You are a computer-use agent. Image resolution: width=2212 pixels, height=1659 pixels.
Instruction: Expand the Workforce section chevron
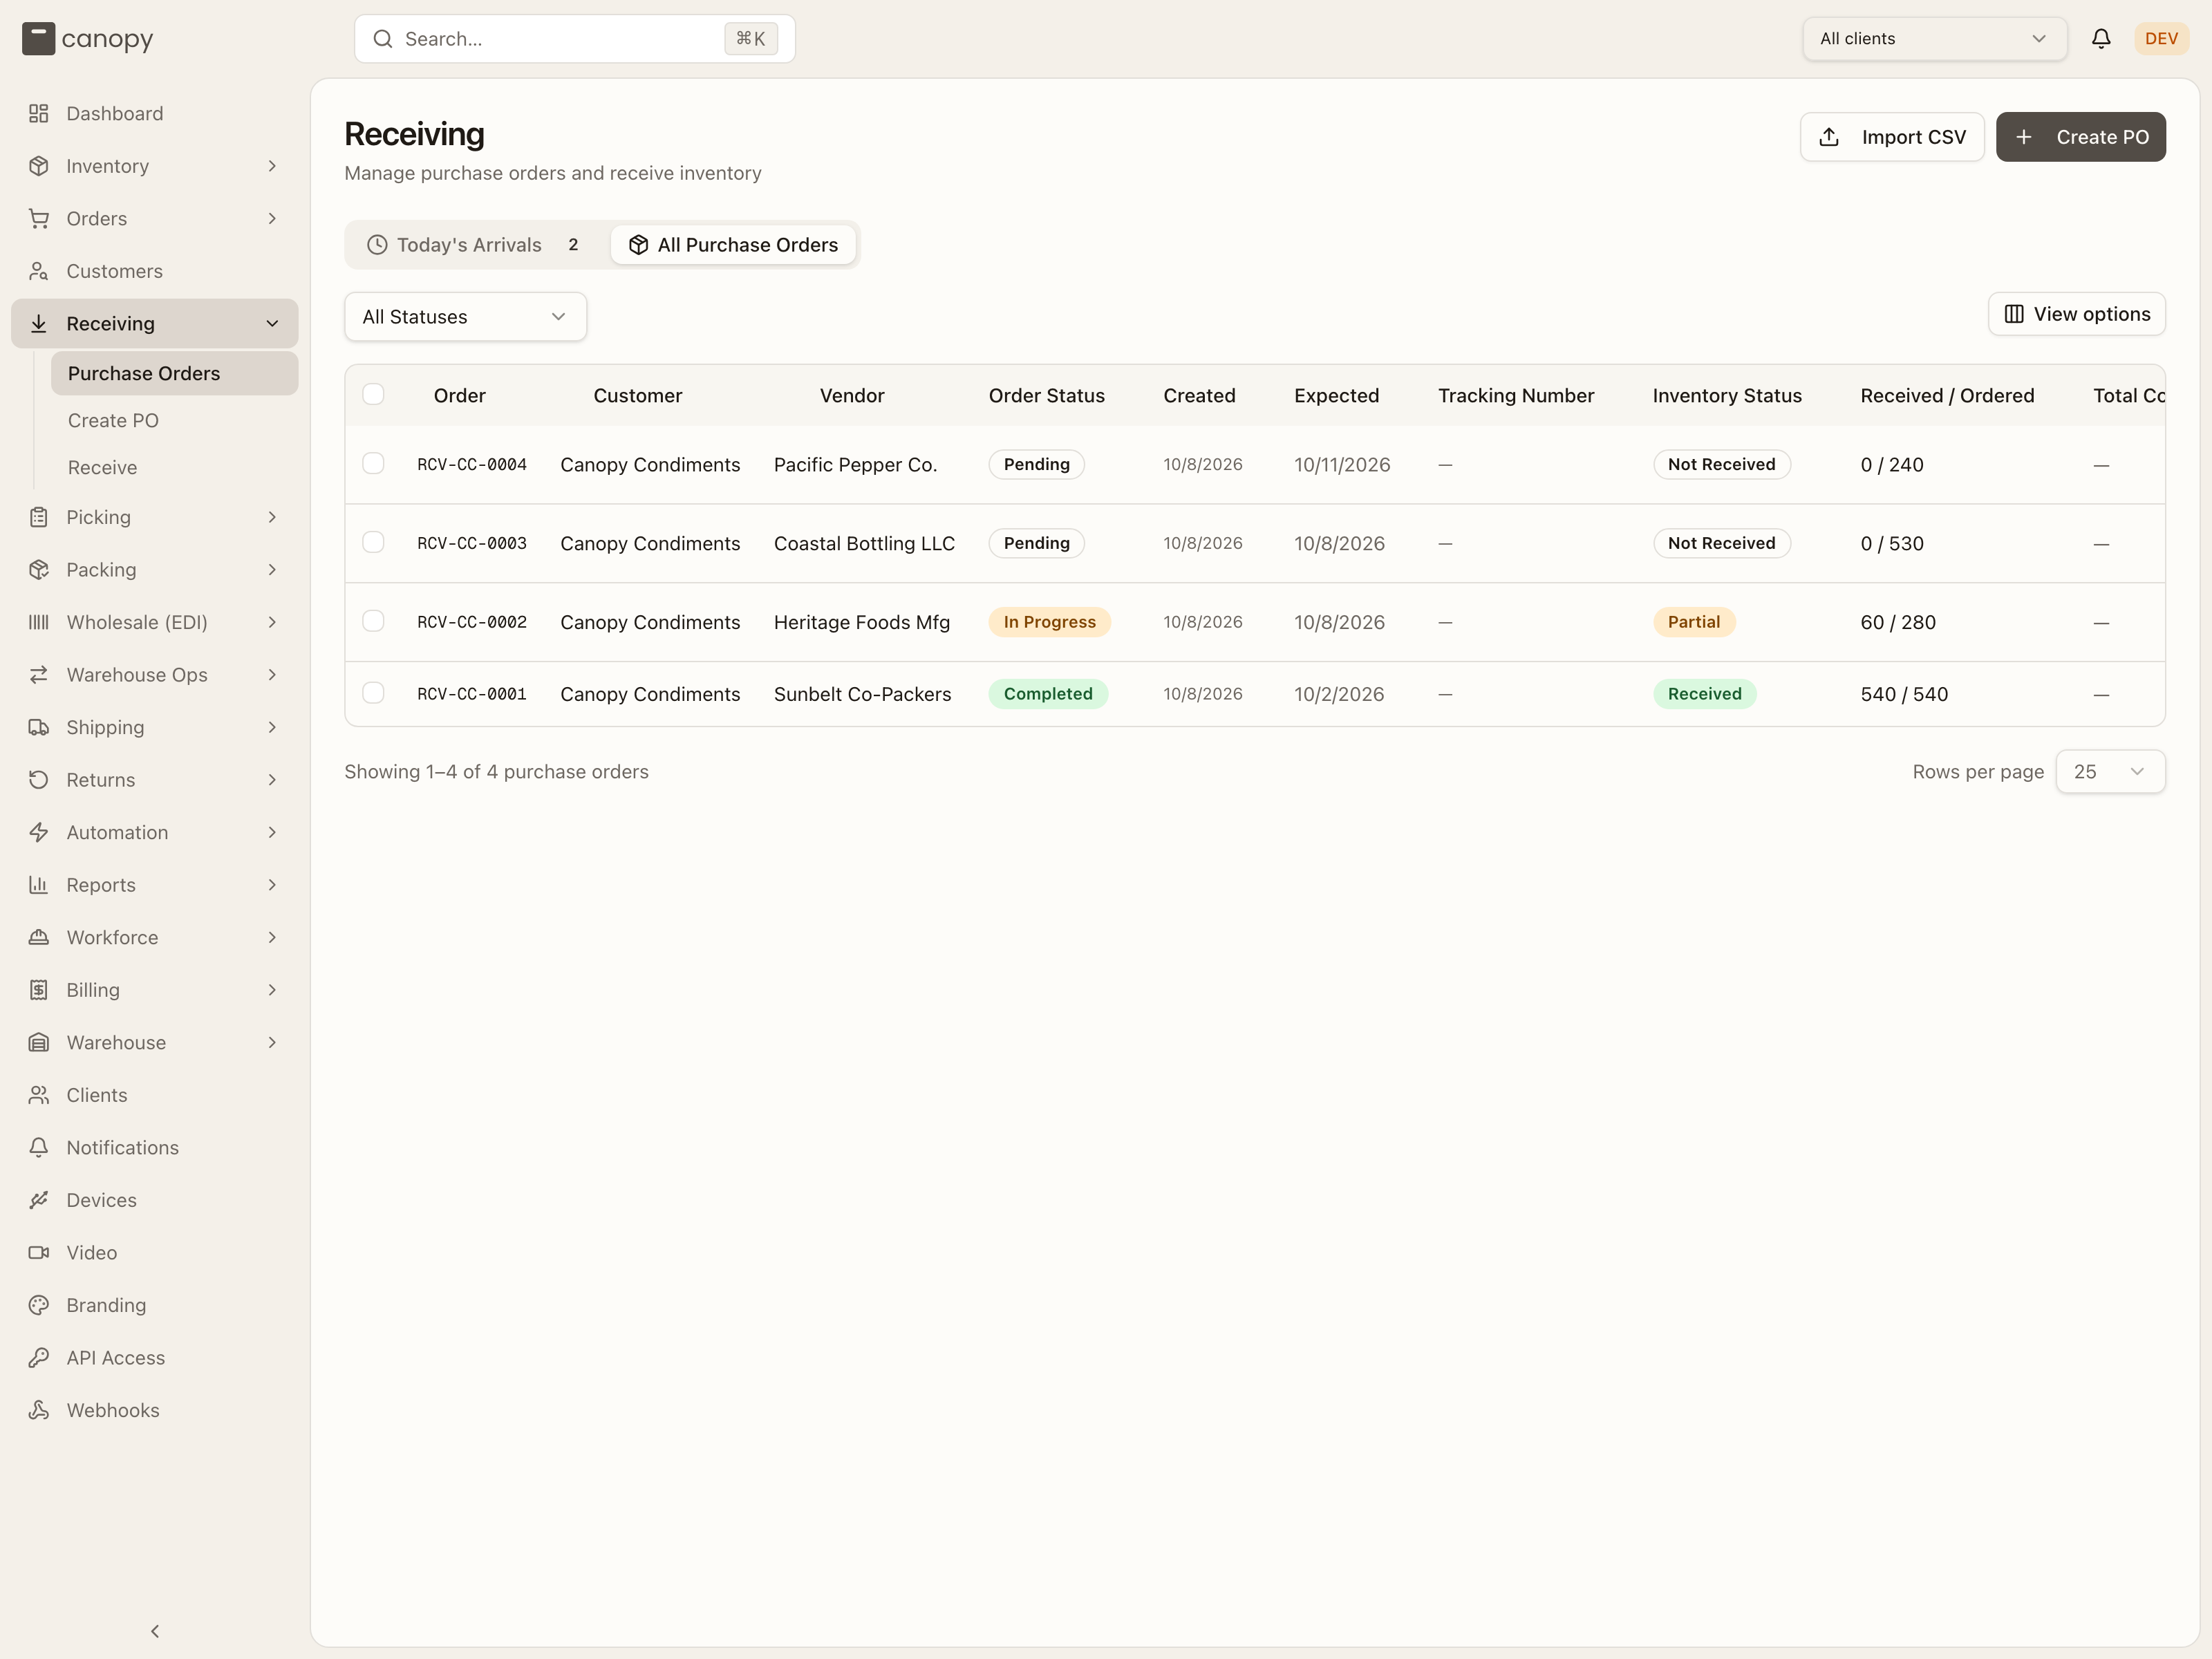(272, 938)
